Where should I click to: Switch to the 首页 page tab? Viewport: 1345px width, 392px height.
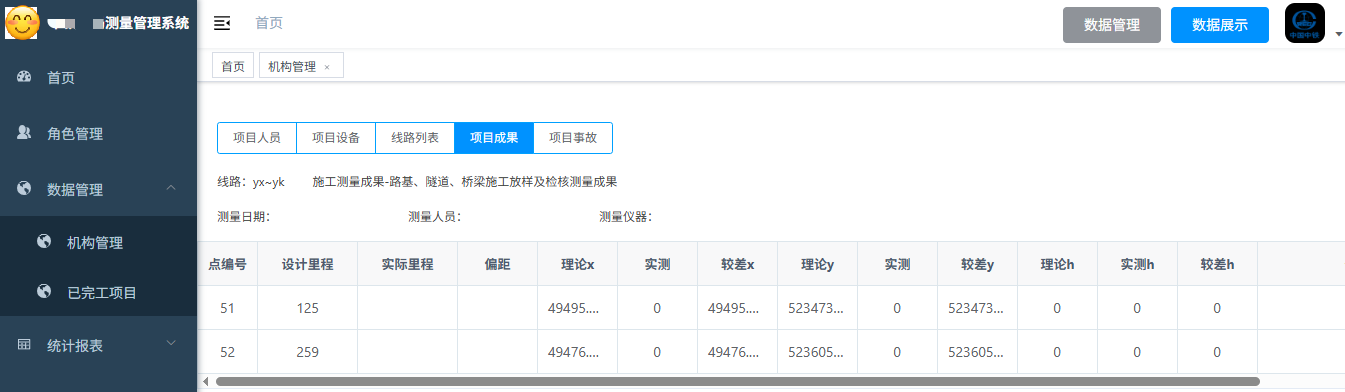[x=233, y=66]
